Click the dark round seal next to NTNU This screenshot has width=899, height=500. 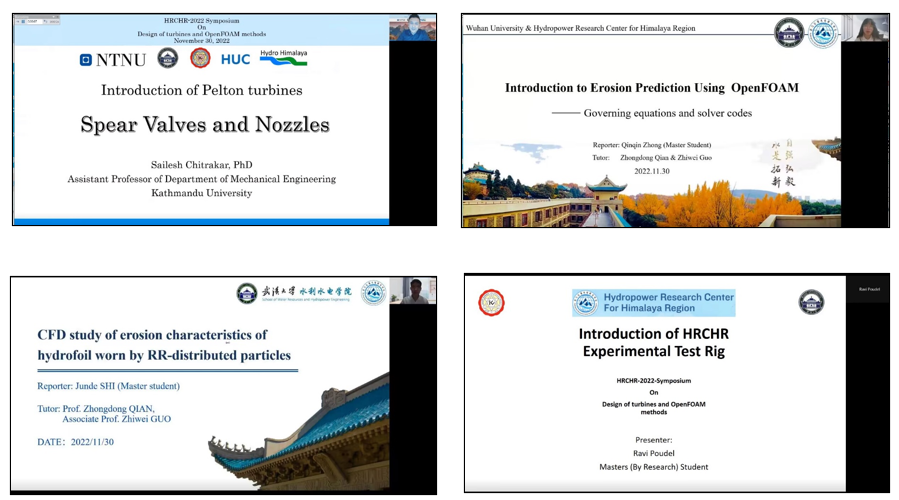tap(168, 59)
